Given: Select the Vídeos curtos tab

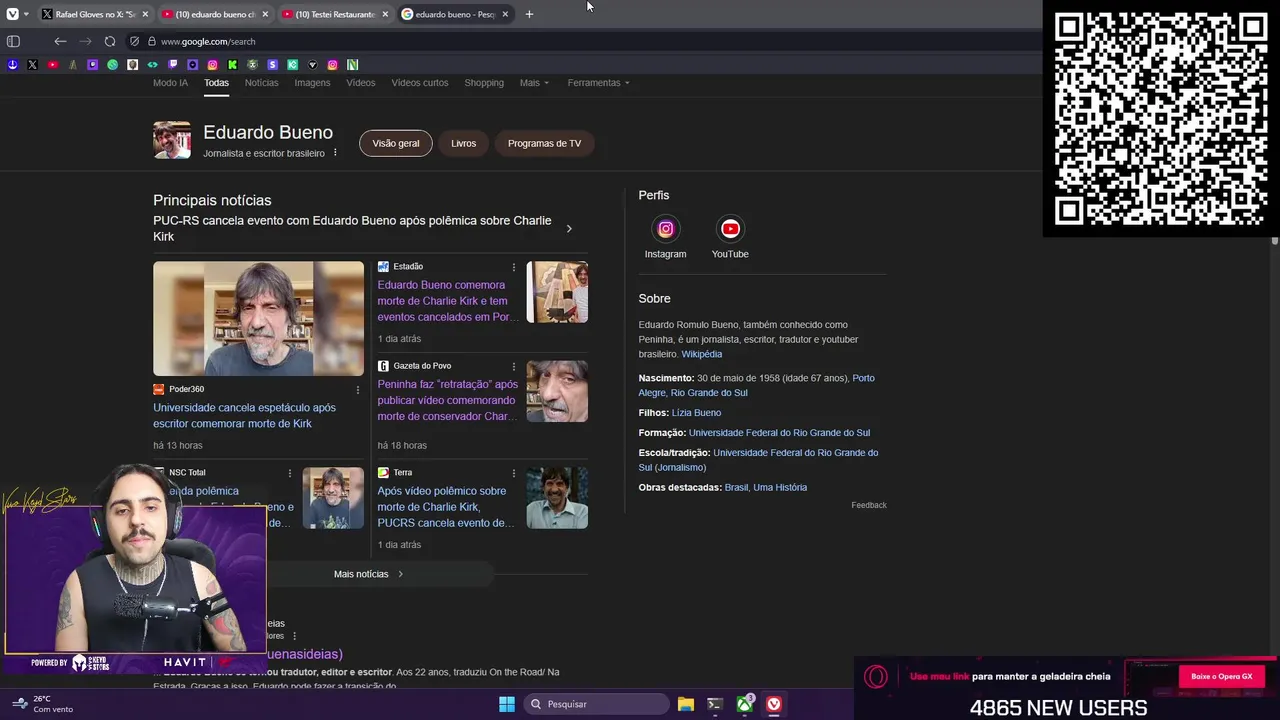Looking at the screenshot, I should coord(420,83).
